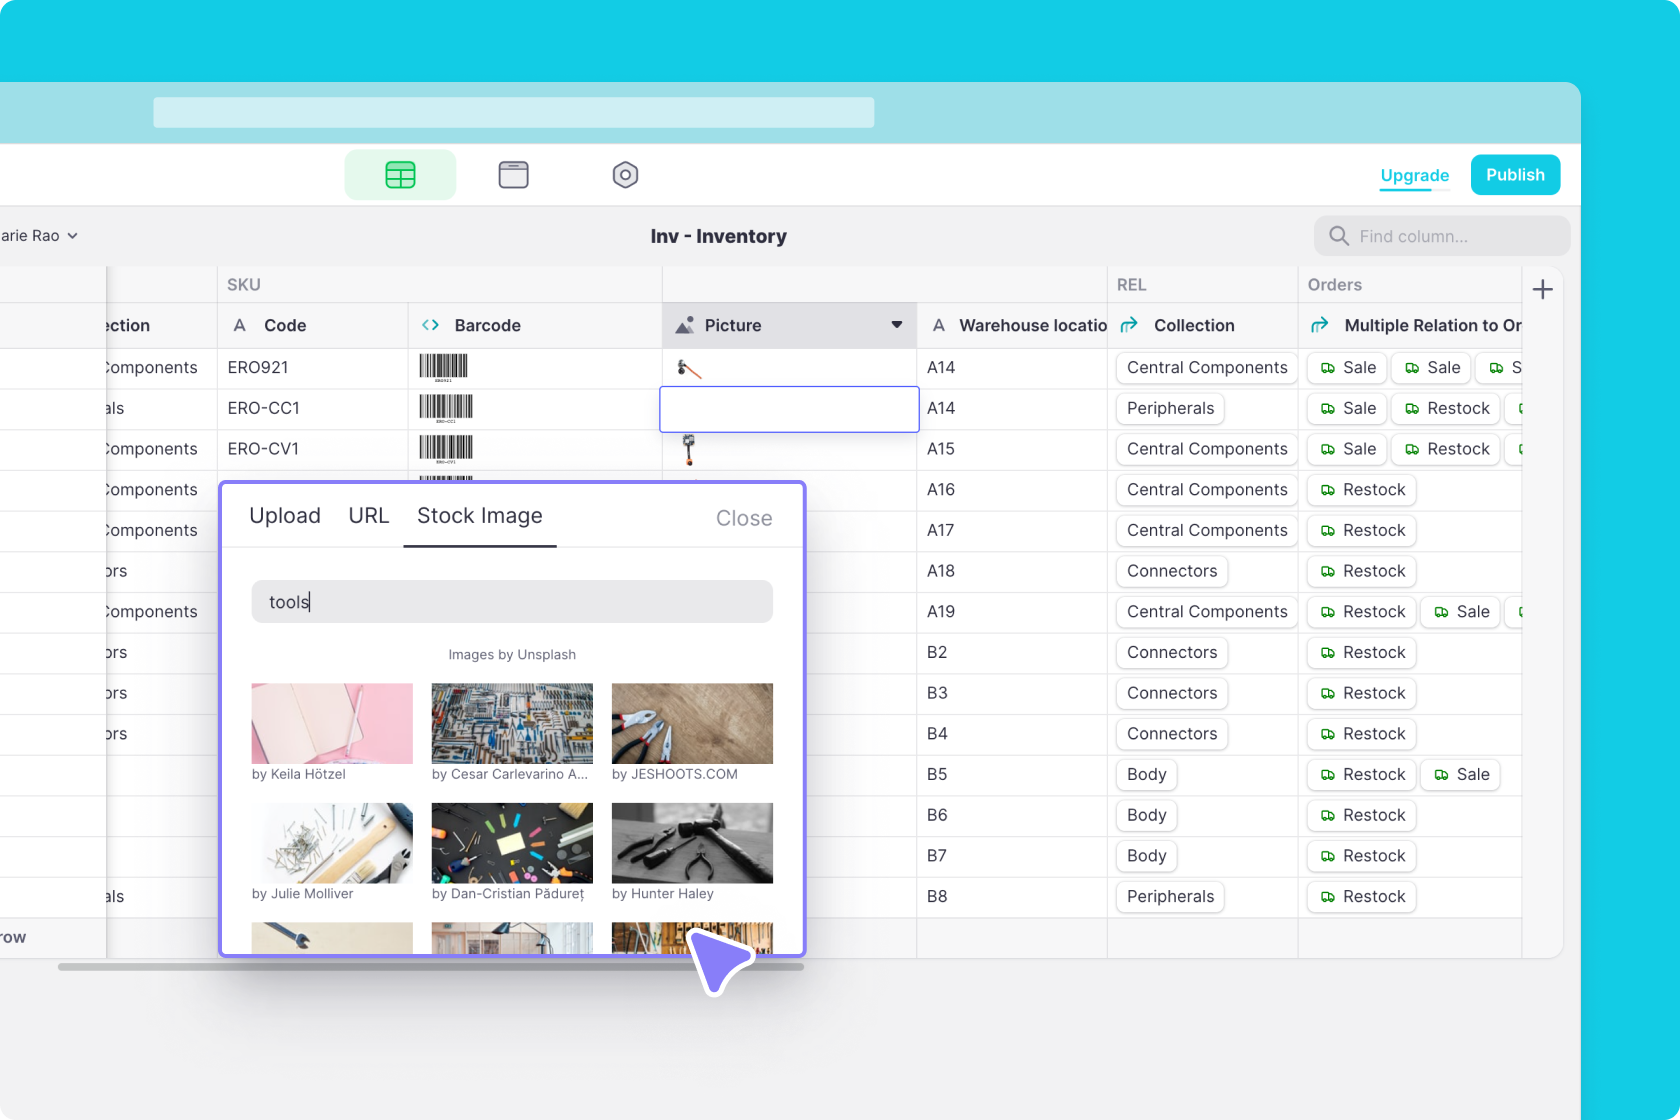
Task: Click the ERO921 barcode image
Action: (443, 367)
